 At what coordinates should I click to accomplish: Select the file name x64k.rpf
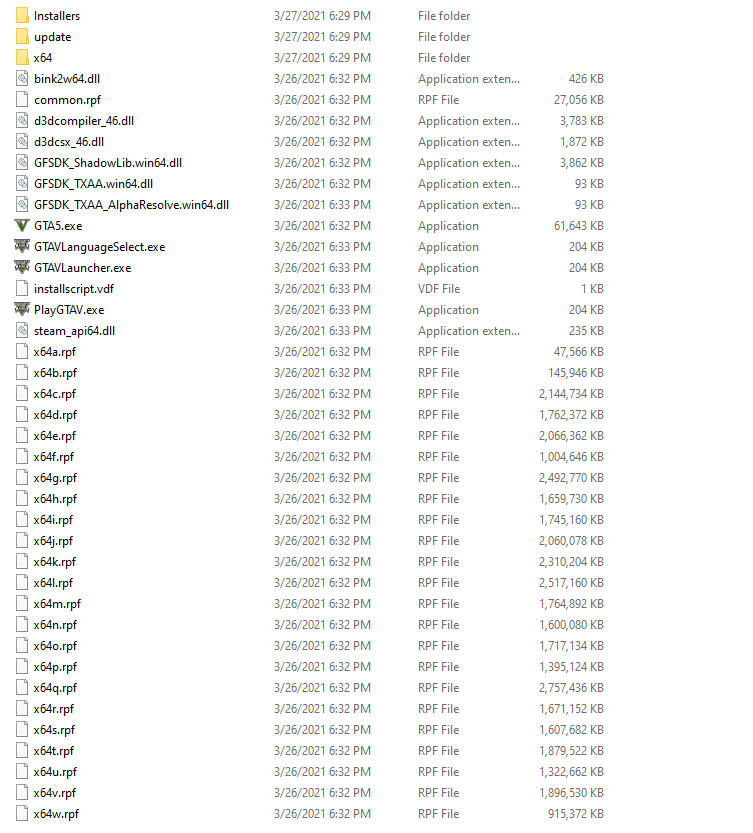55,562
